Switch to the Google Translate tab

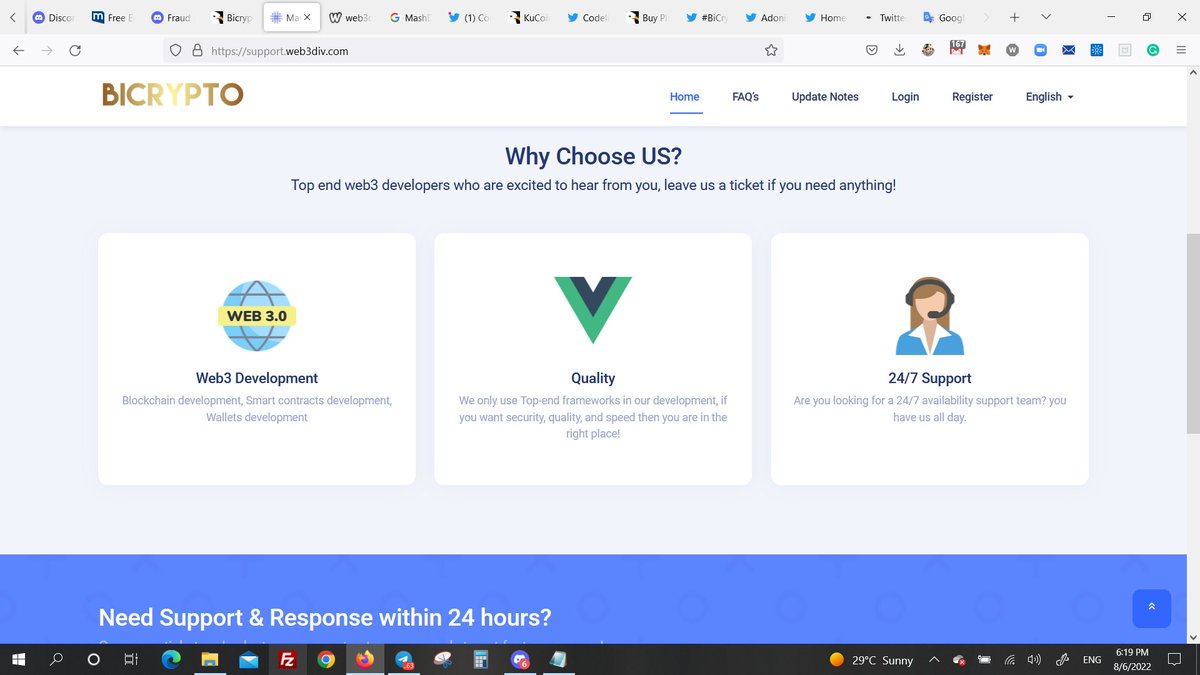[x=944, y=18]
